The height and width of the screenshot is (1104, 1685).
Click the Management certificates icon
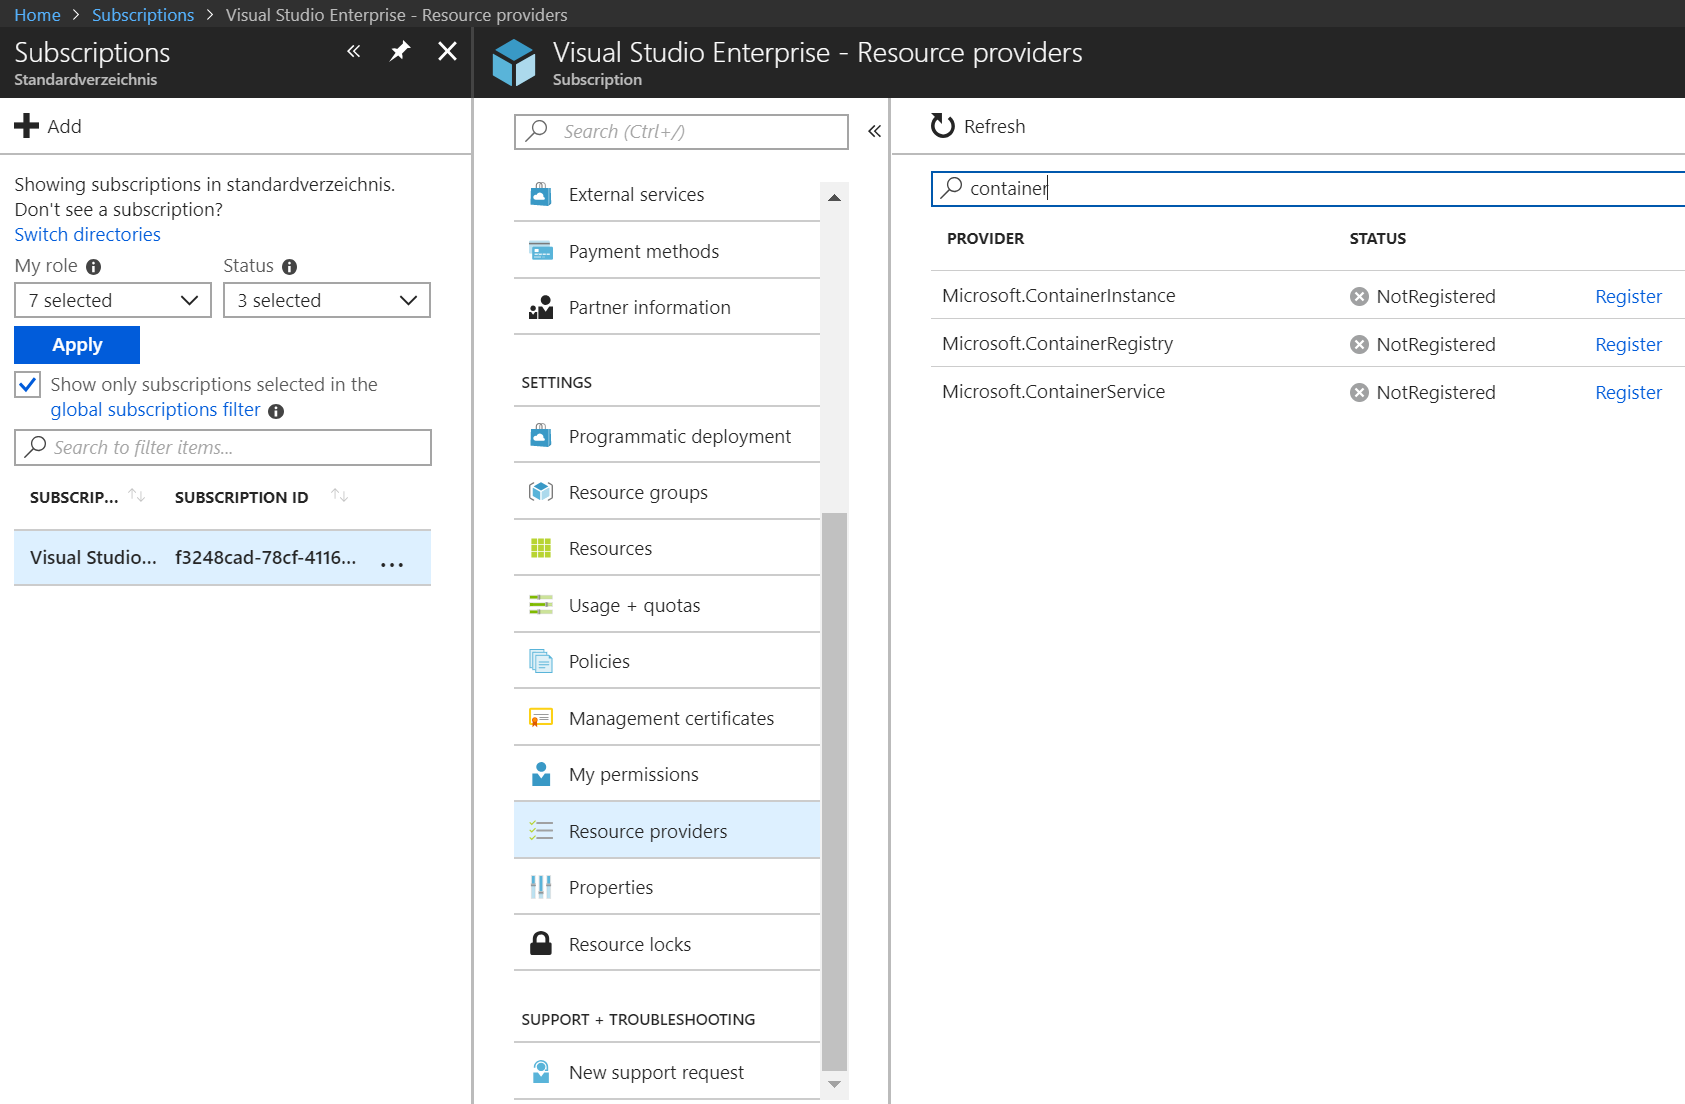coord(541,718)
